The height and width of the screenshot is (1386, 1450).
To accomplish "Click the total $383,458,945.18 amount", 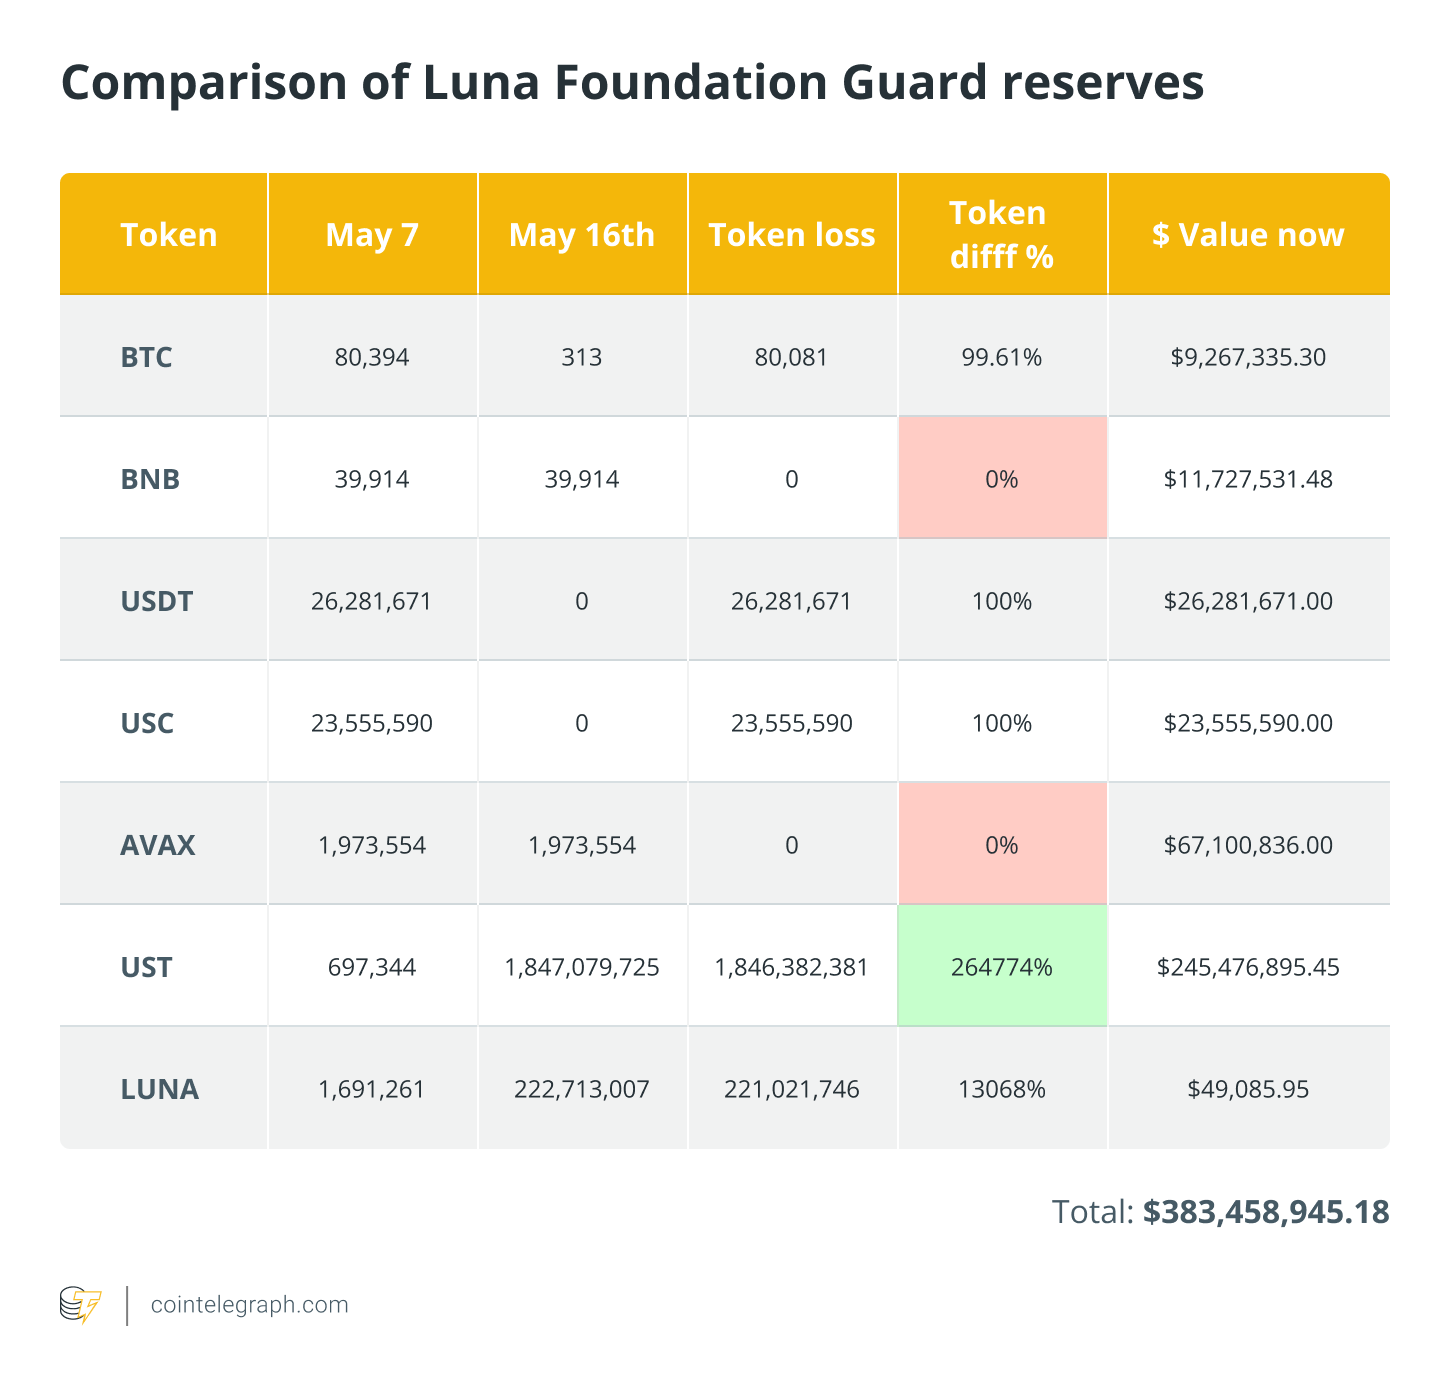I will click(1265, 1212).
